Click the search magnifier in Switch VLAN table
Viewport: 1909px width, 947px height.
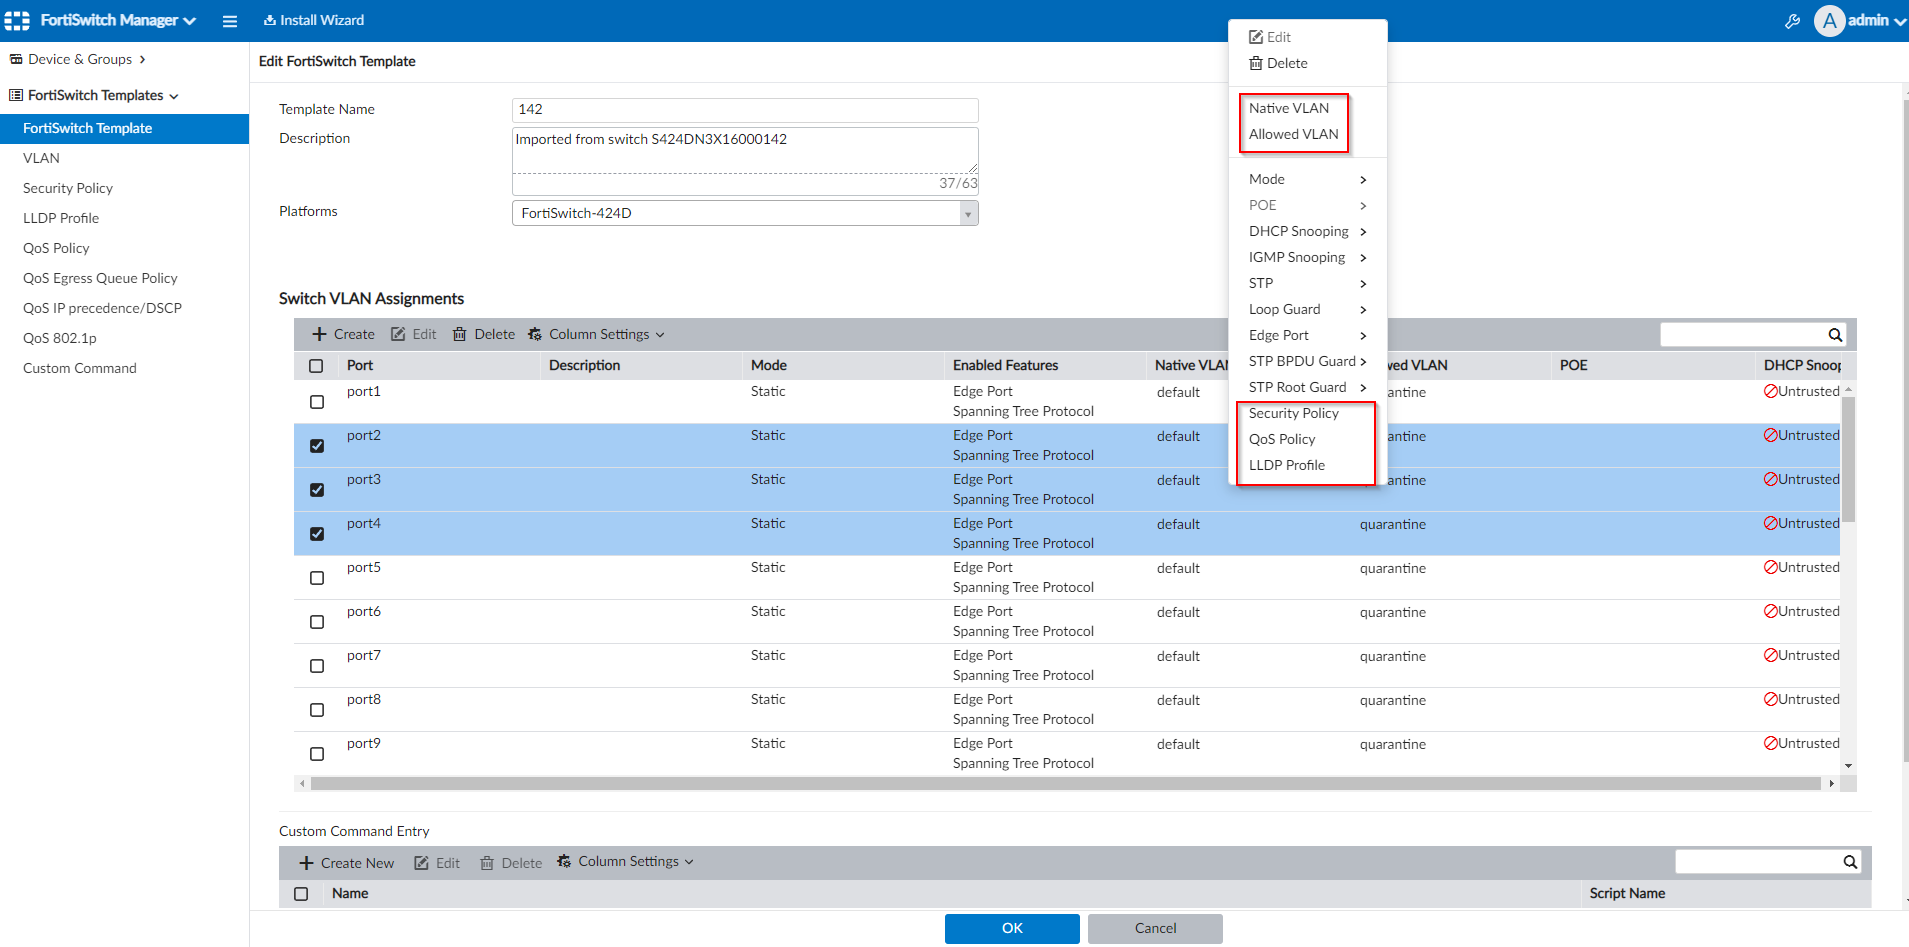pyautogui.click(x=1835, y=335)
